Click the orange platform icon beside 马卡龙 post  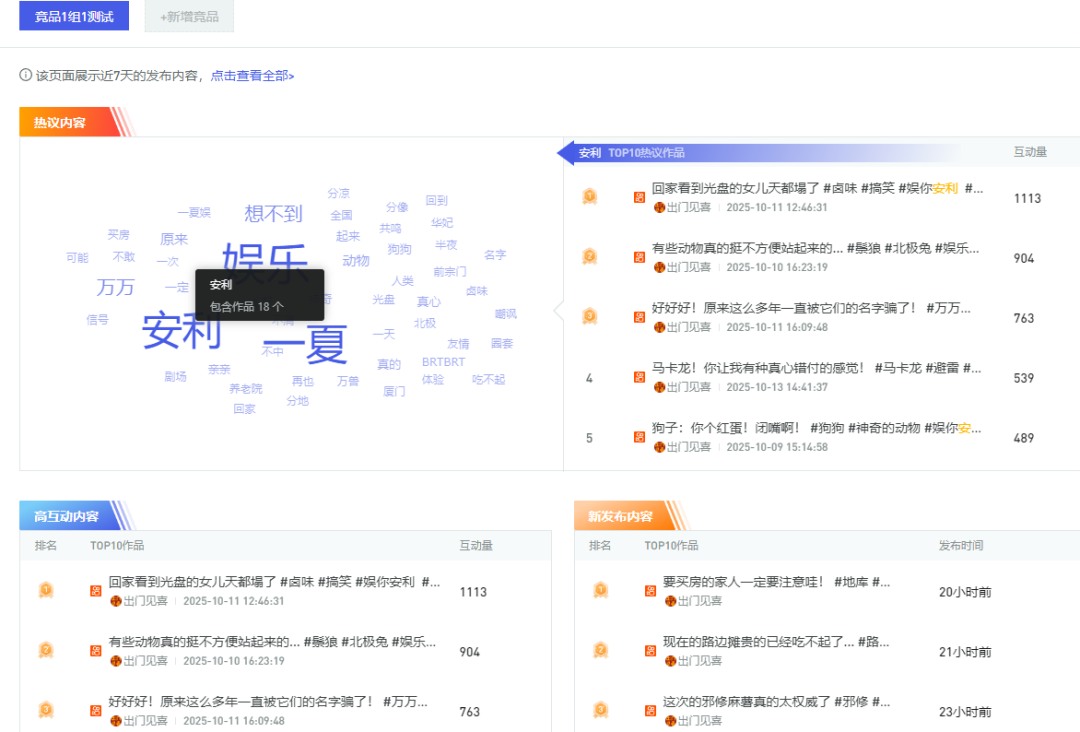(639, 378)
